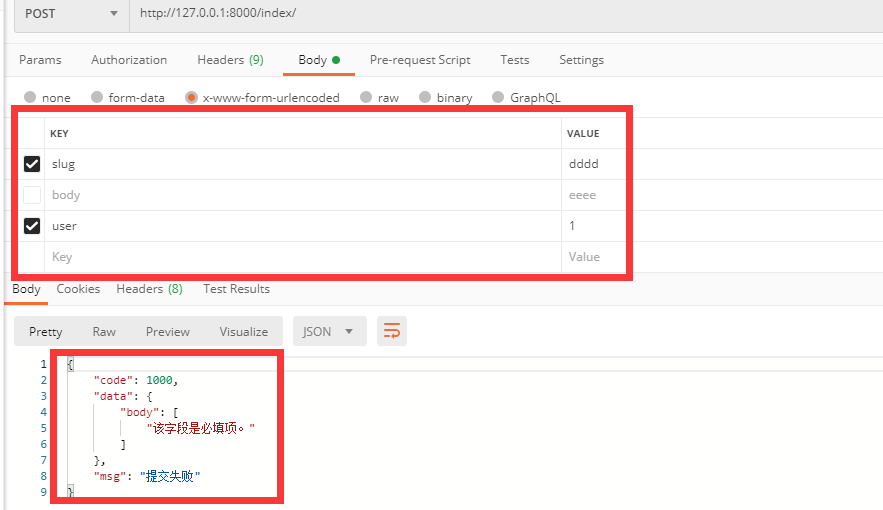Click the empty Key placeholder cell
Image resolution: width=883 pixels, height=510 pixels.
300,257
